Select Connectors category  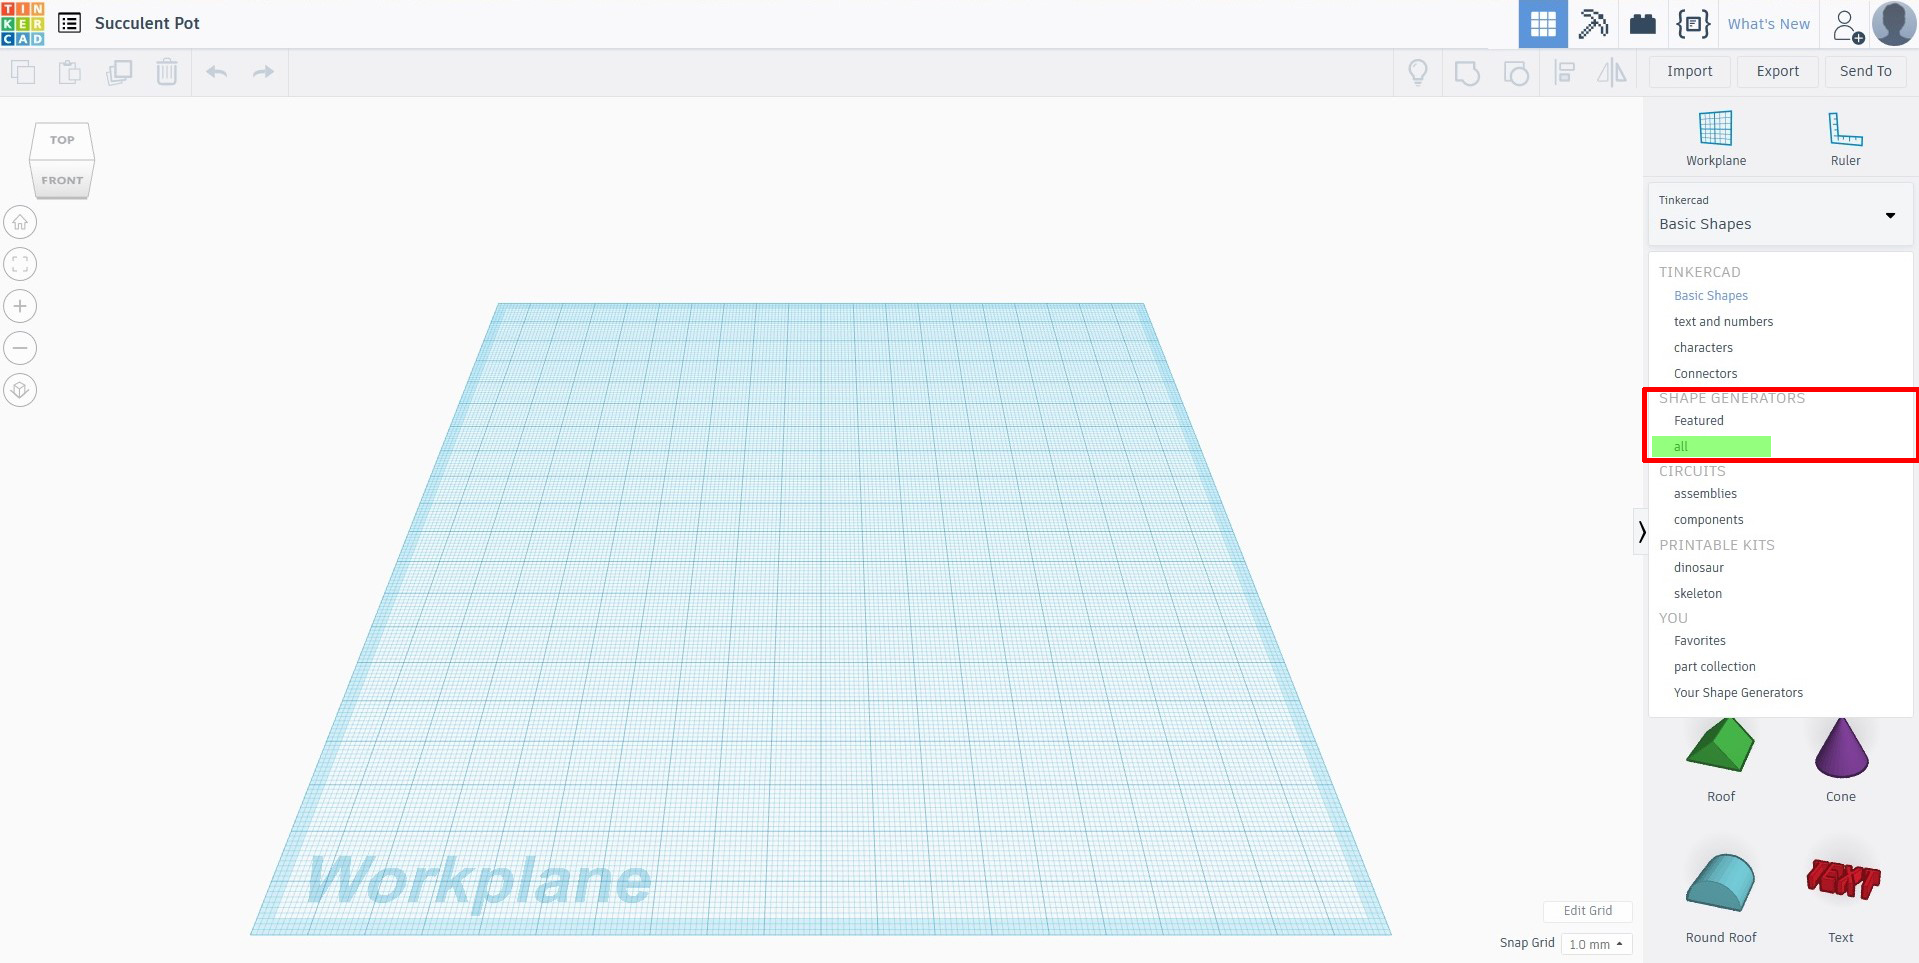point(1705,374)
